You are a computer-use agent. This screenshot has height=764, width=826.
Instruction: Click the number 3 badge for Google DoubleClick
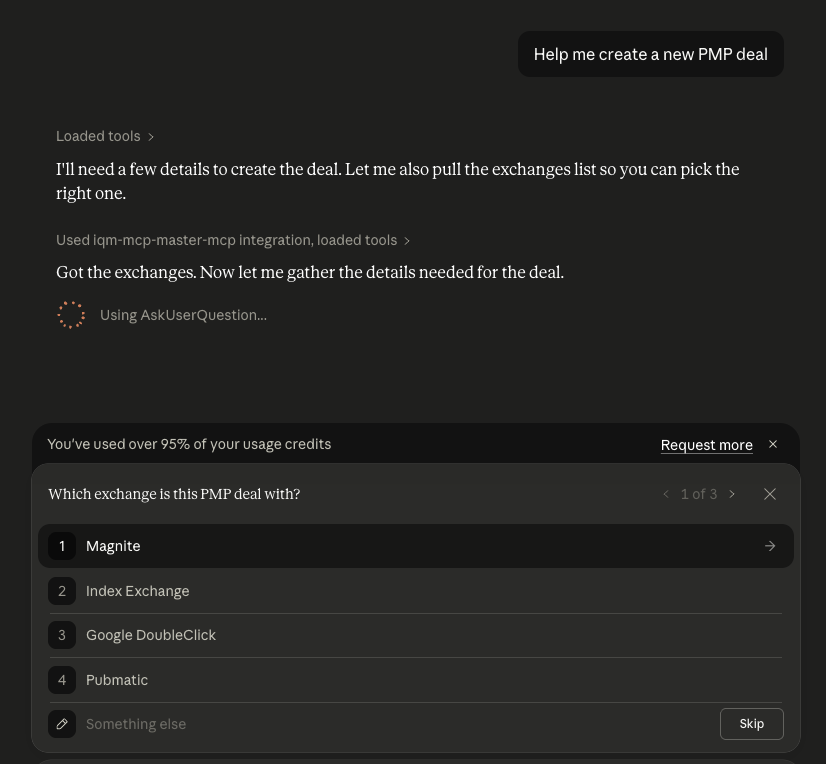pyautogui.click(x=62, y=635)
